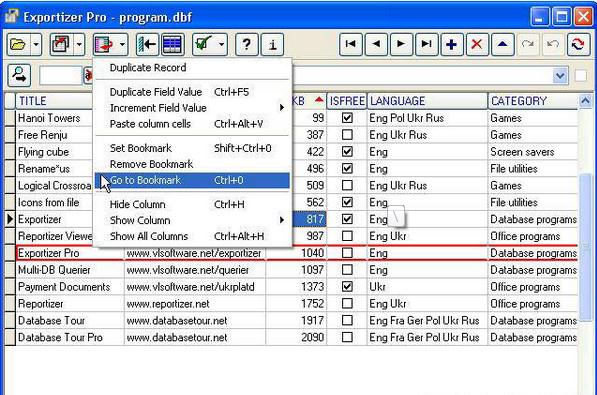Expand Increment Field Value submenu
This screenshot has width=597, height=395.
[x=192, y=108]
